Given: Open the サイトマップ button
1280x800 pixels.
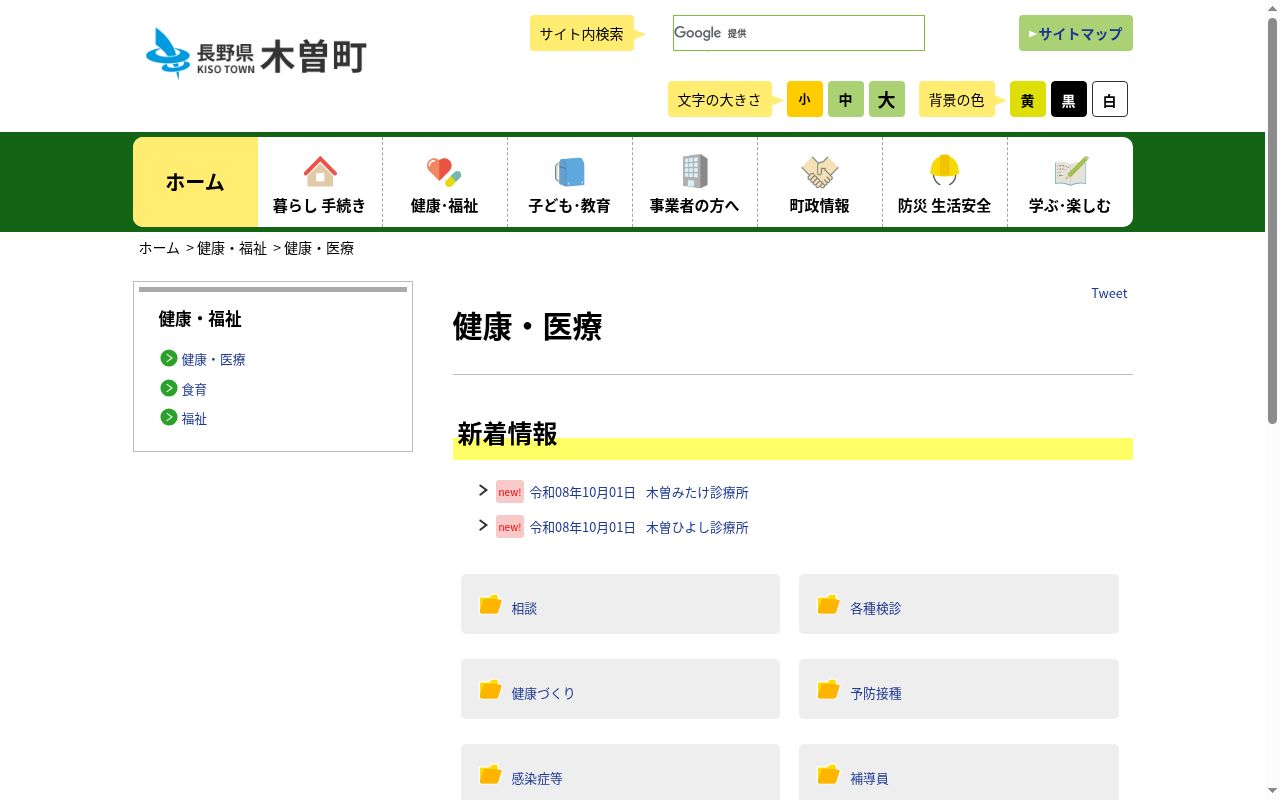Looking at the screenshot, I should click(x=1076, y=33).
